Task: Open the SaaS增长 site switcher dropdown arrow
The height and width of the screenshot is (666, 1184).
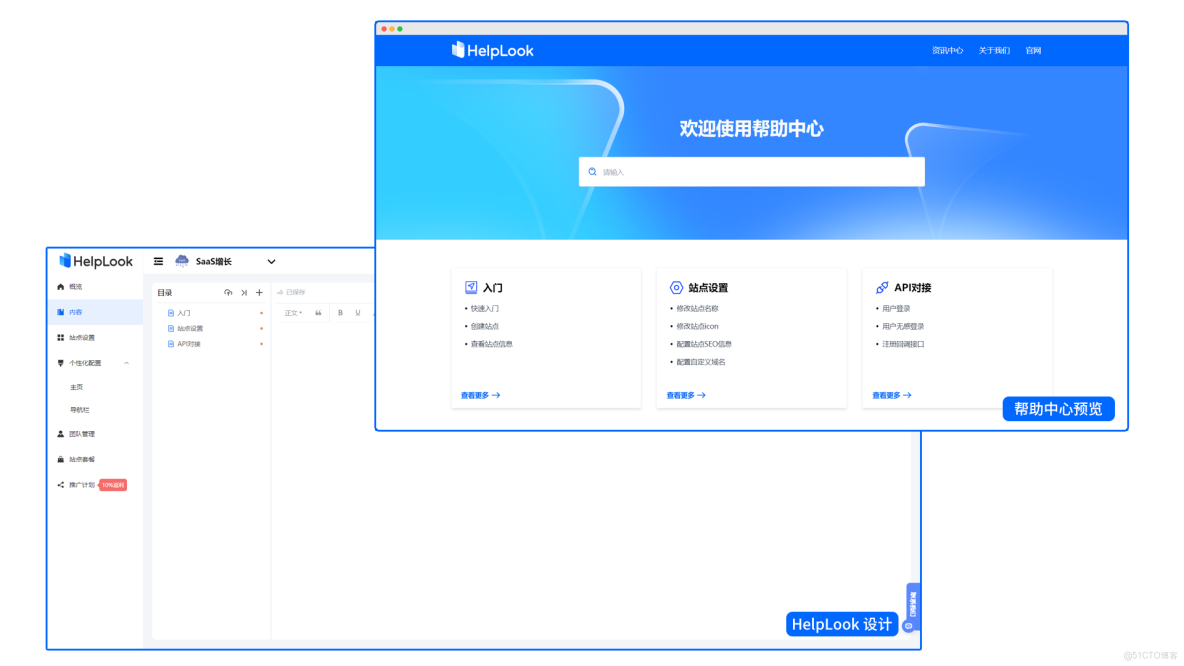Action: pyautogui.click(x=271, y=262)
